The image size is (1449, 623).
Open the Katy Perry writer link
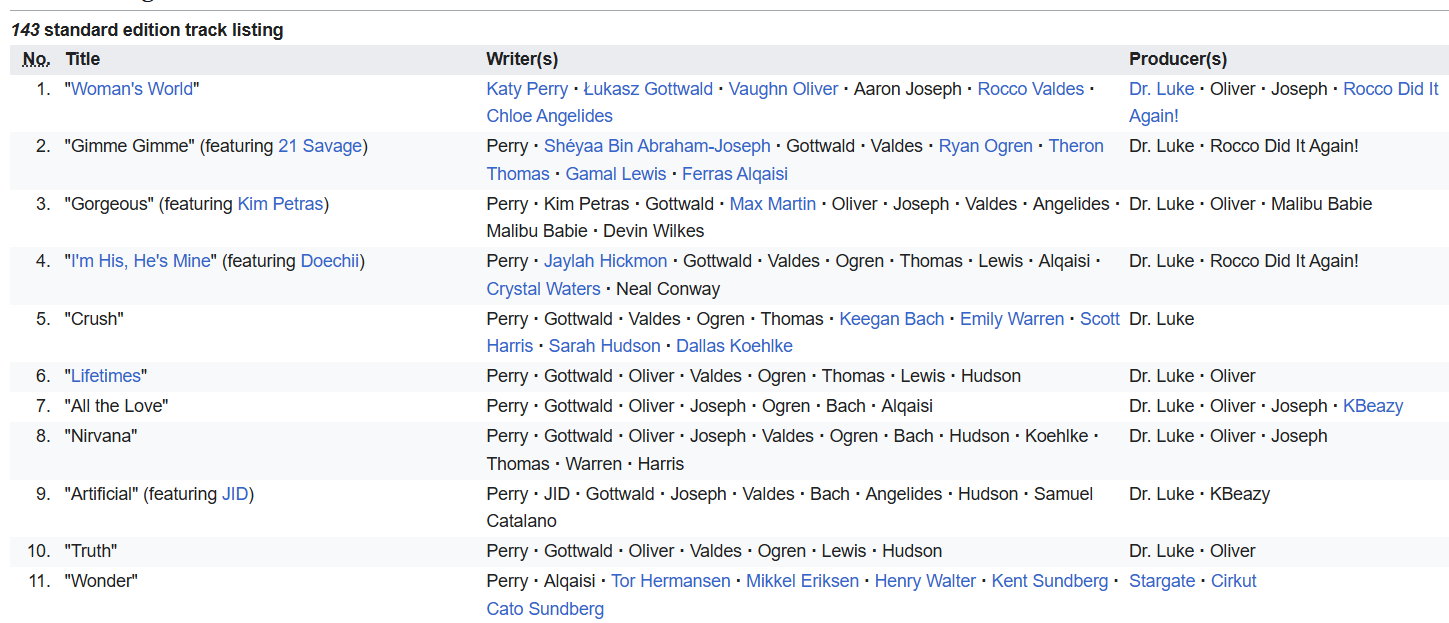click(x=527, y=89)
